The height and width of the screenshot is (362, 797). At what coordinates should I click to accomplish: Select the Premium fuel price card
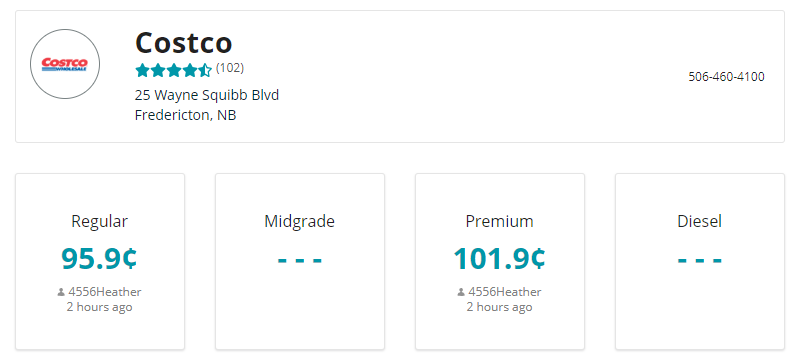pos(500,261)
